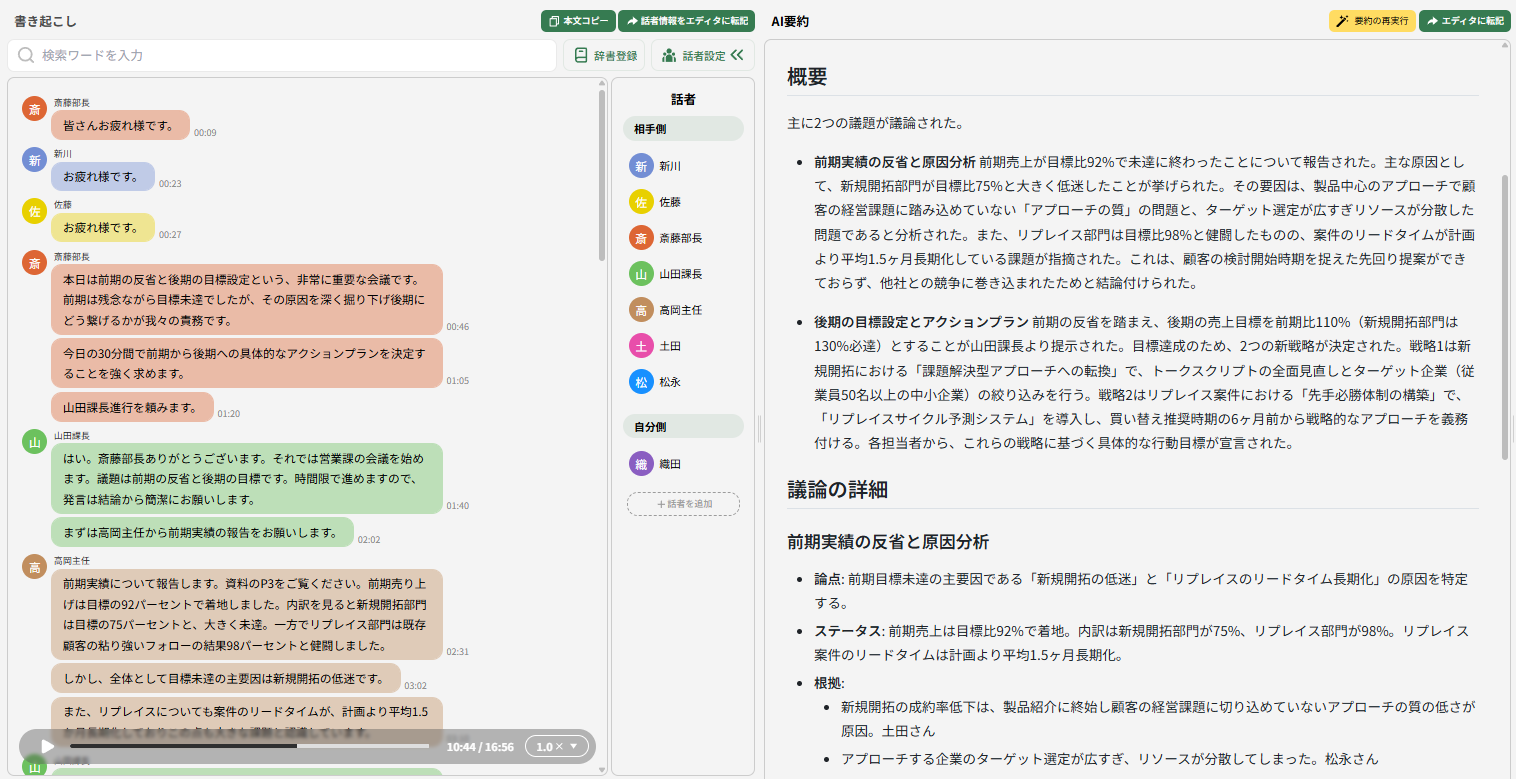The image size is (1516, 779).
Task: Select speaker 松永 in speaker list
Action: tap(669, 382)
